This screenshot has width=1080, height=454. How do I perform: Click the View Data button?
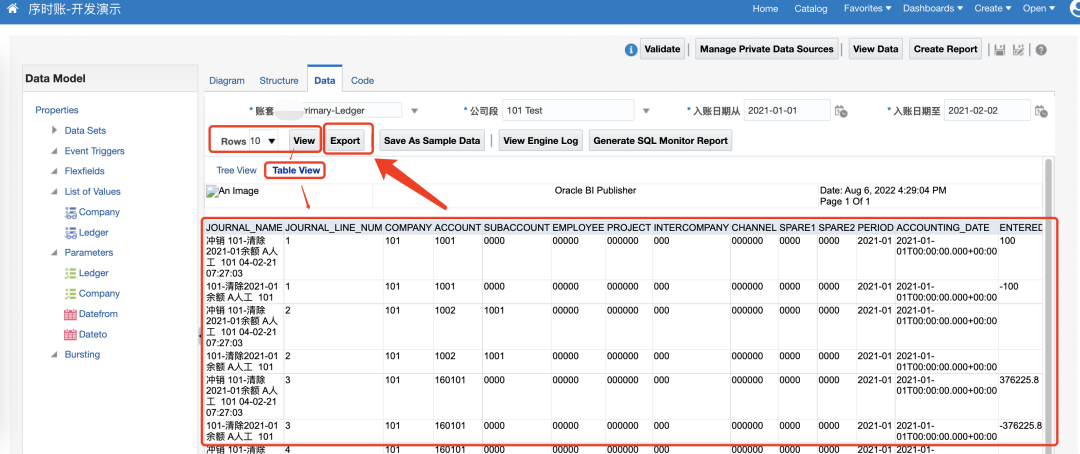tap(875, 49)
